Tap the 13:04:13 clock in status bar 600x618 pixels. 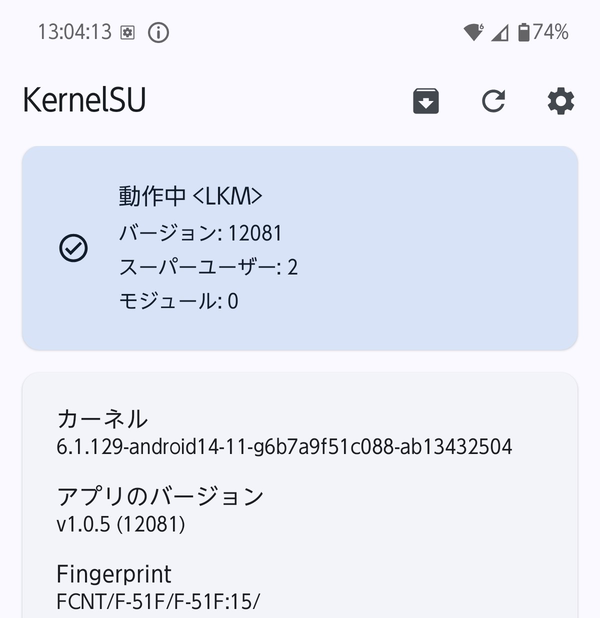74,33
